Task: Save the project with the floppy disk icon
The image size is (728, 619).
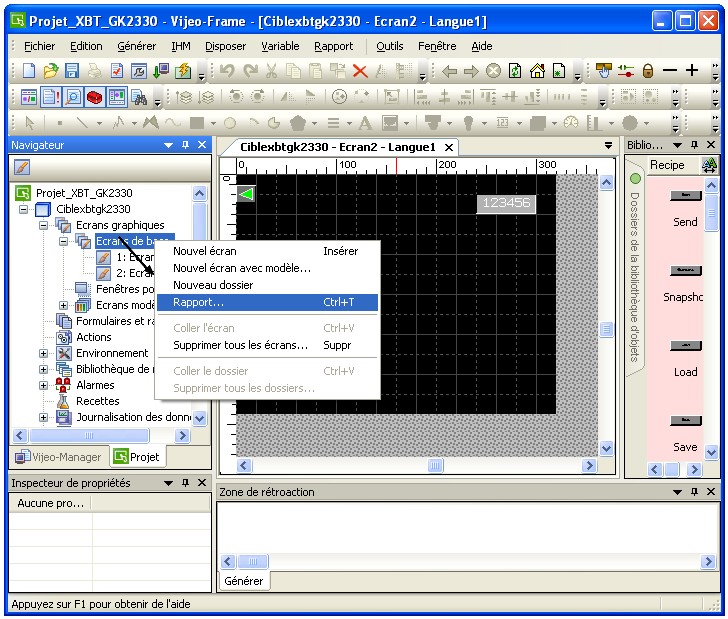Action: pyautogui.click(x=72, y=71)
